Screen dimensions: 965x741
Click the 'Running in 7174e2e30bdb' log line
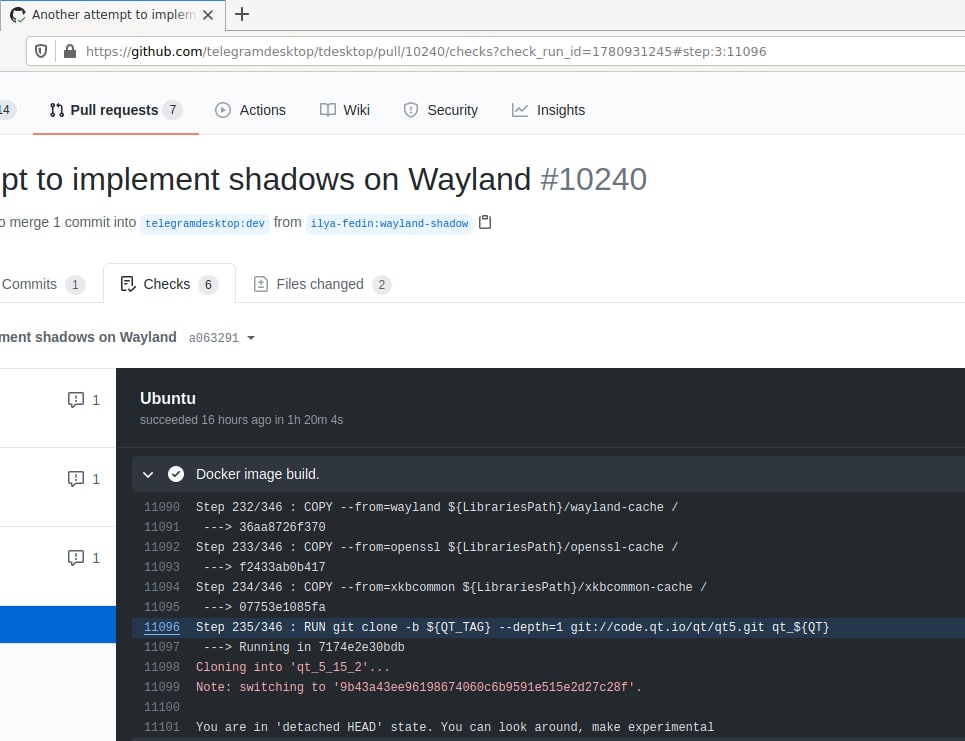point(303,647)
